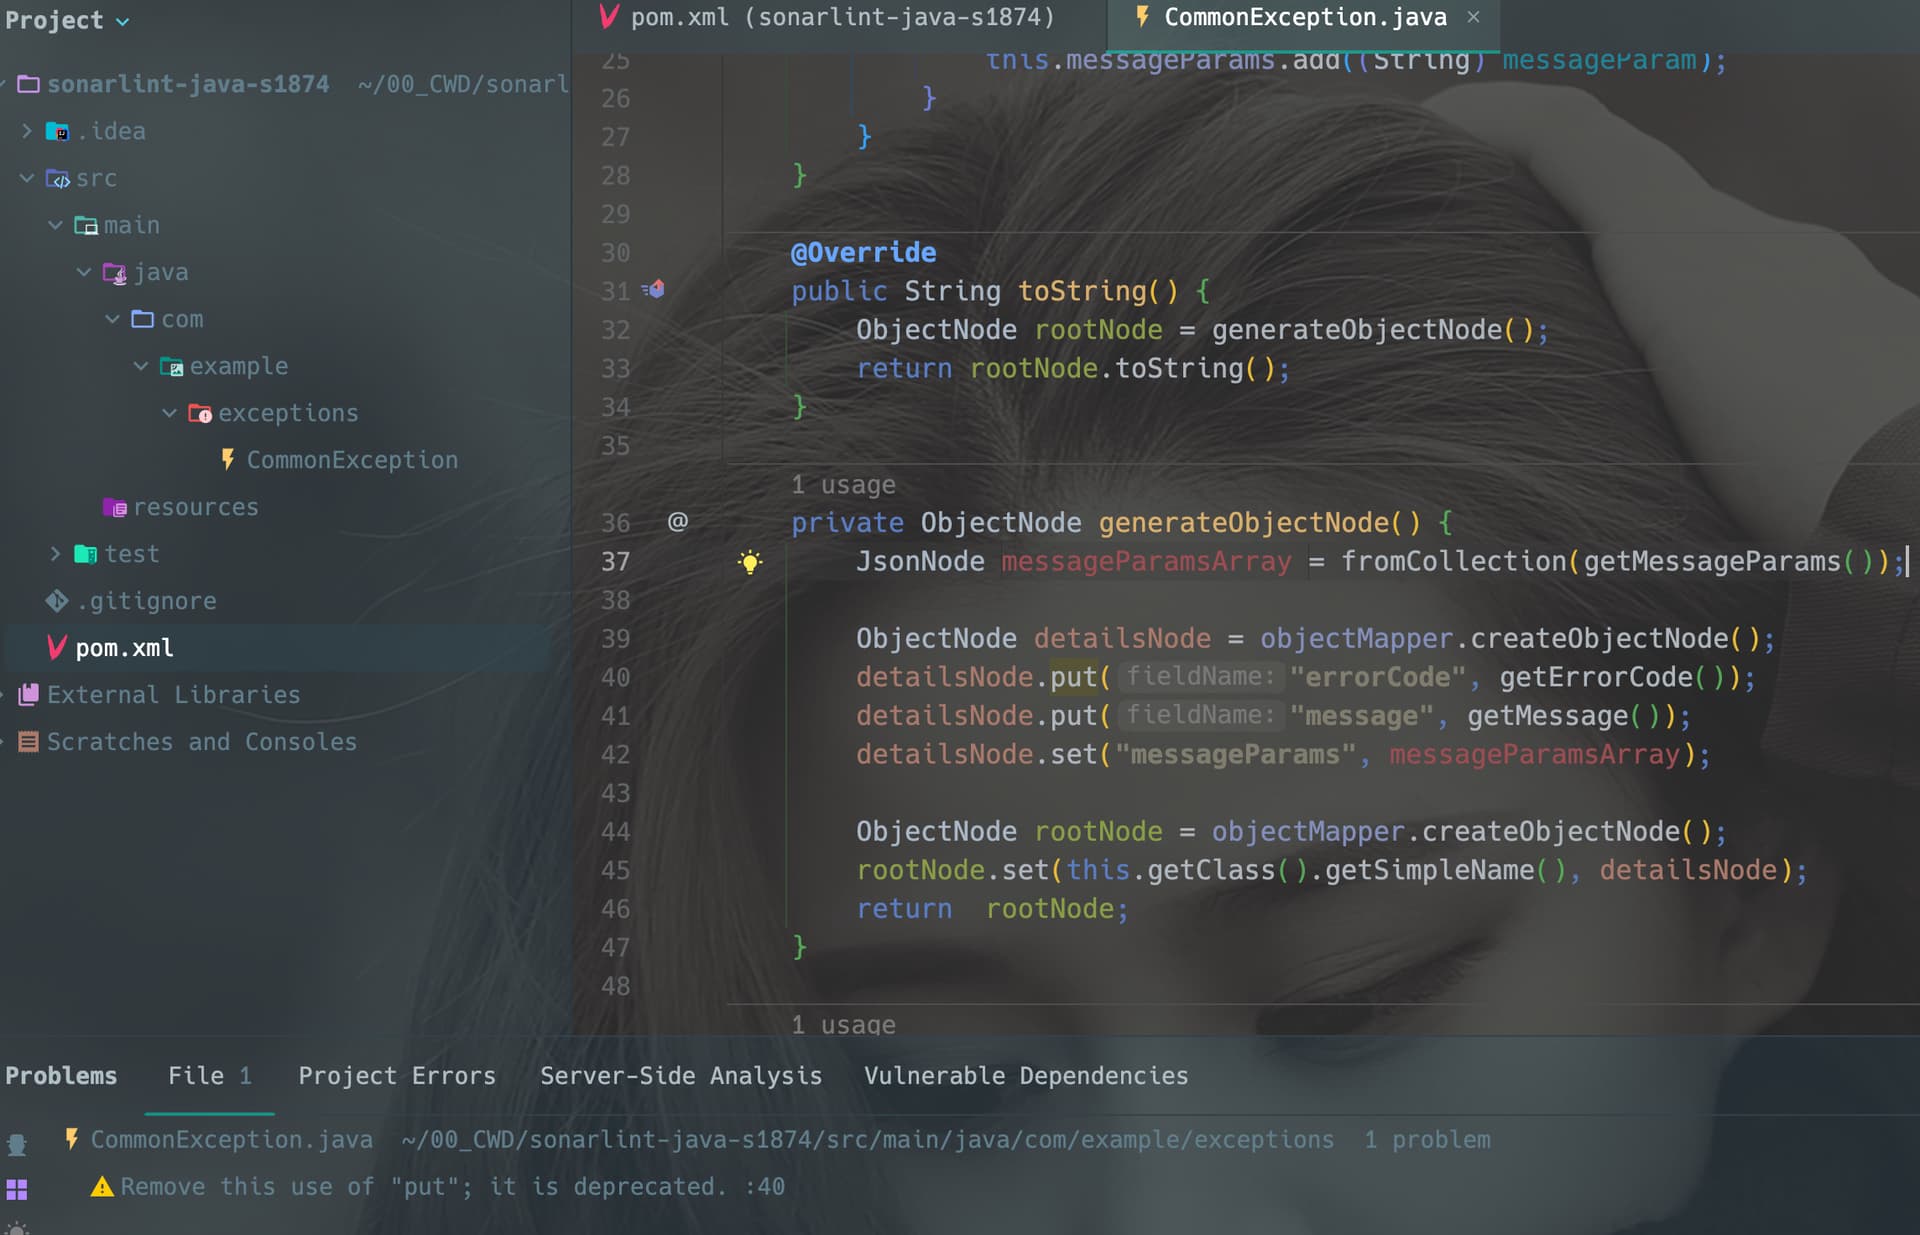
Task: Collapse the exceptions package
Action: pyautogui.click(x=169, y=413)
